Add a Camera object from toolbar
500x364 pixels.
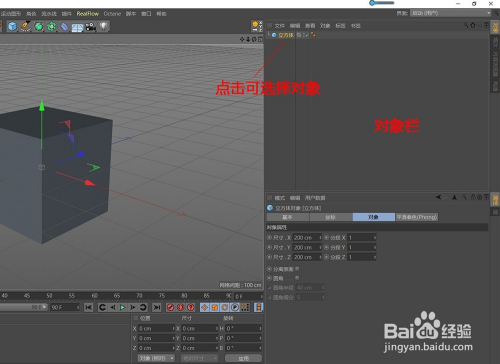(90, 26)
